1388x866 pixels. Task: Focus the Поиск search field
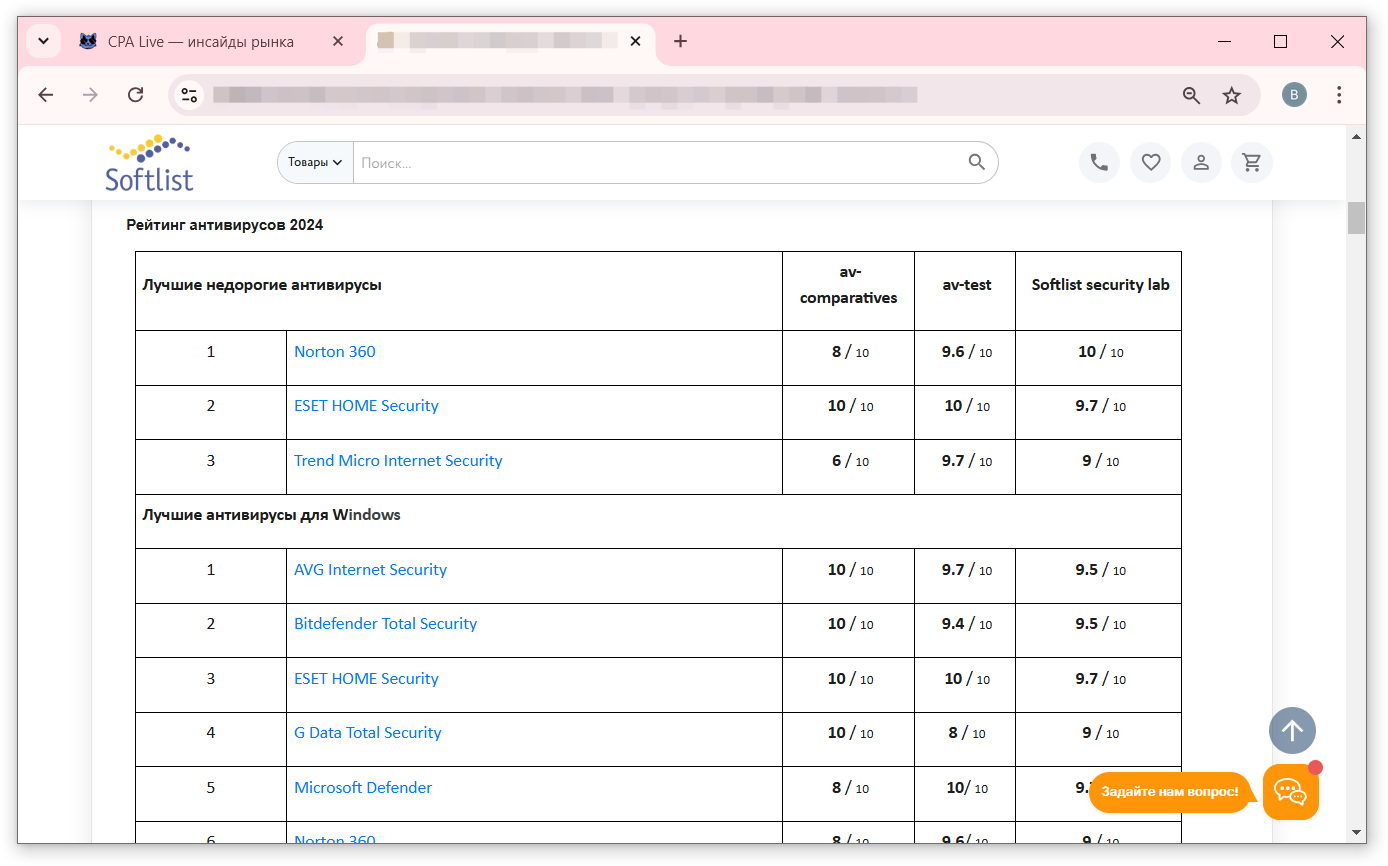tap(655, 162)
